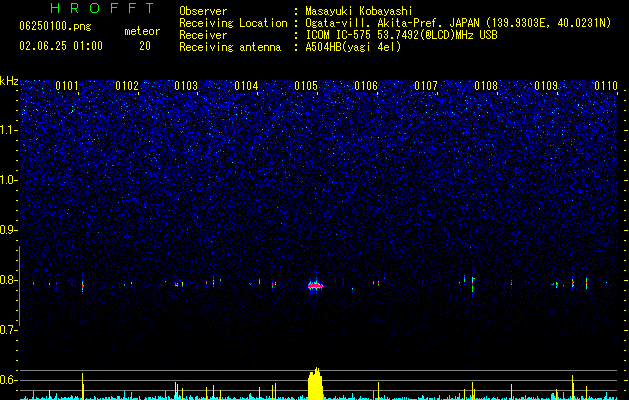Click the 0106 time marker
Image resolution: width=629 pixels, height=400 pixels.
(x=366, y=86)
